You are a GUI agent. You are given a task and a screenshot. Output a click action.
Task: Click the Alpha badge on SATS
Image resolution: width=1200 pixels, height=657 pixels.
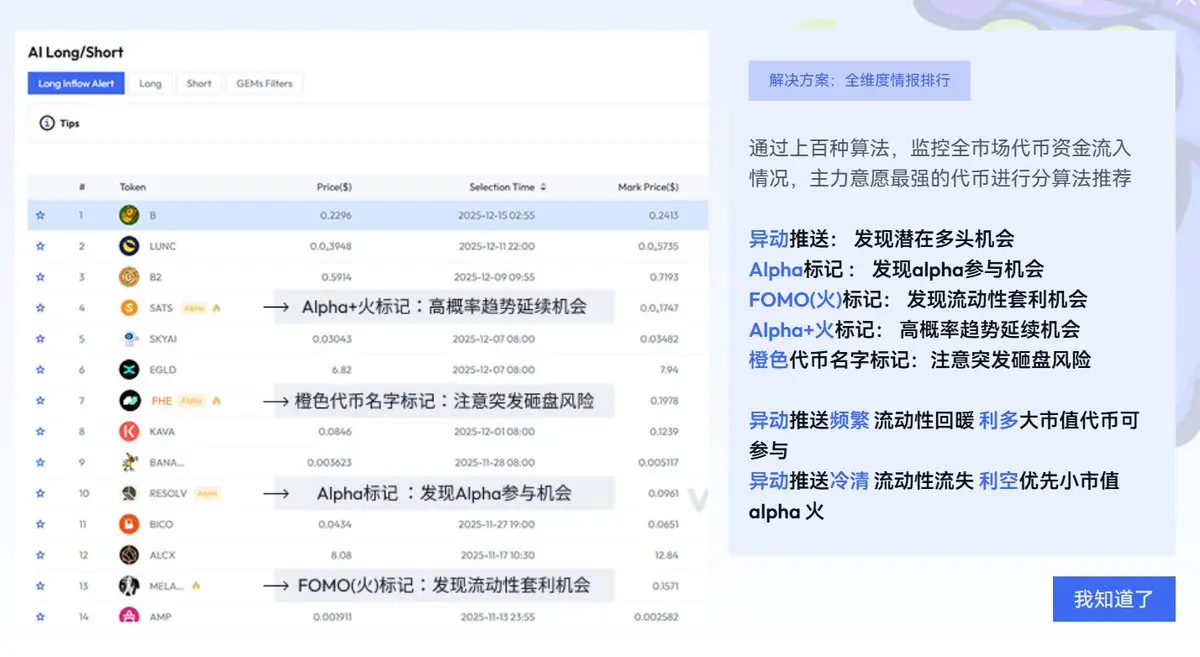192,308
